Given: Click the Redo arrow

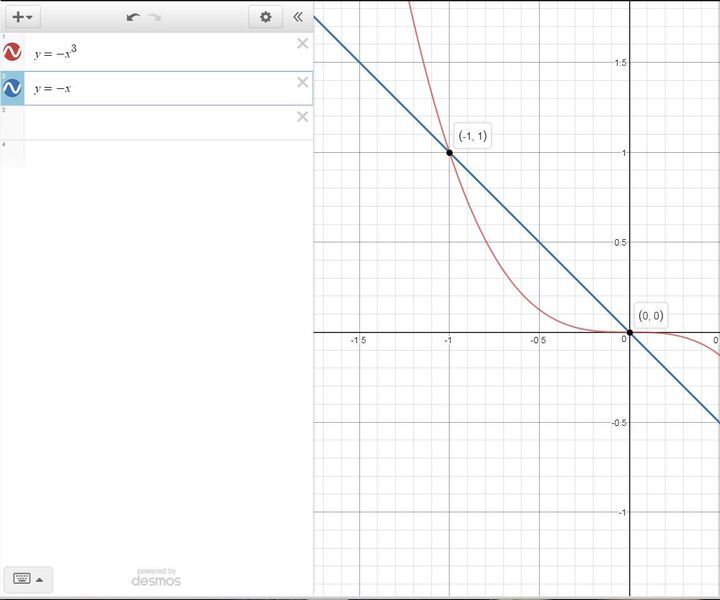Looking at the screenshot, I should click(x=155, y=17).
